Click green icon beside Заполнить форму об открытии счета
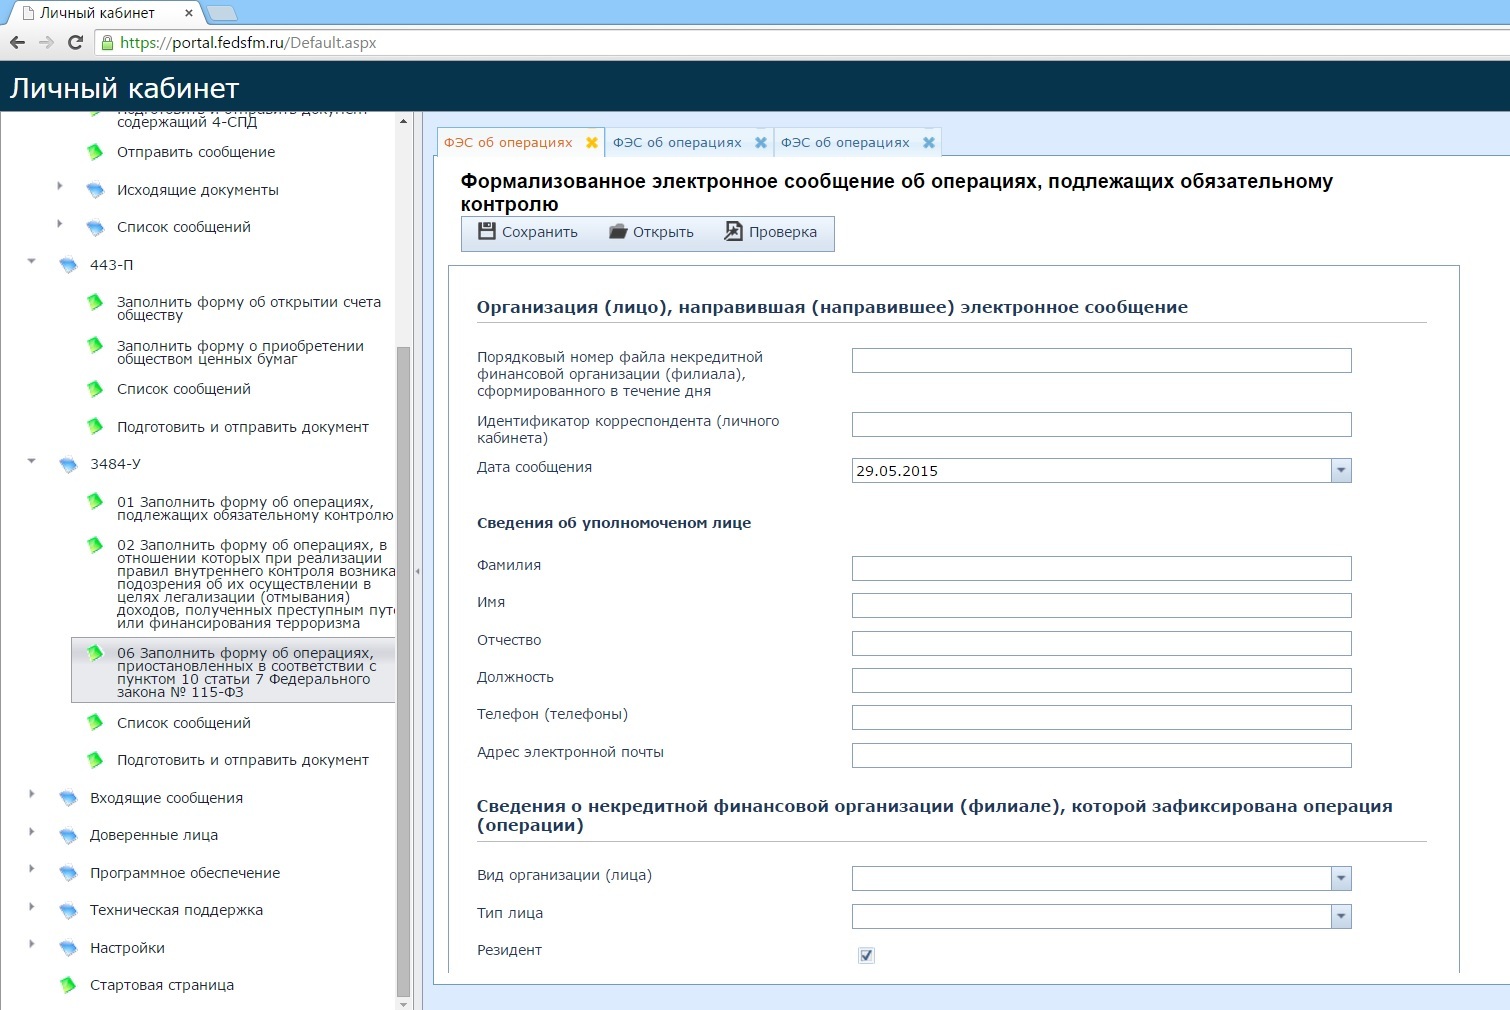The width and height of the screenshot is (1510, 1010). coord(95,301)
